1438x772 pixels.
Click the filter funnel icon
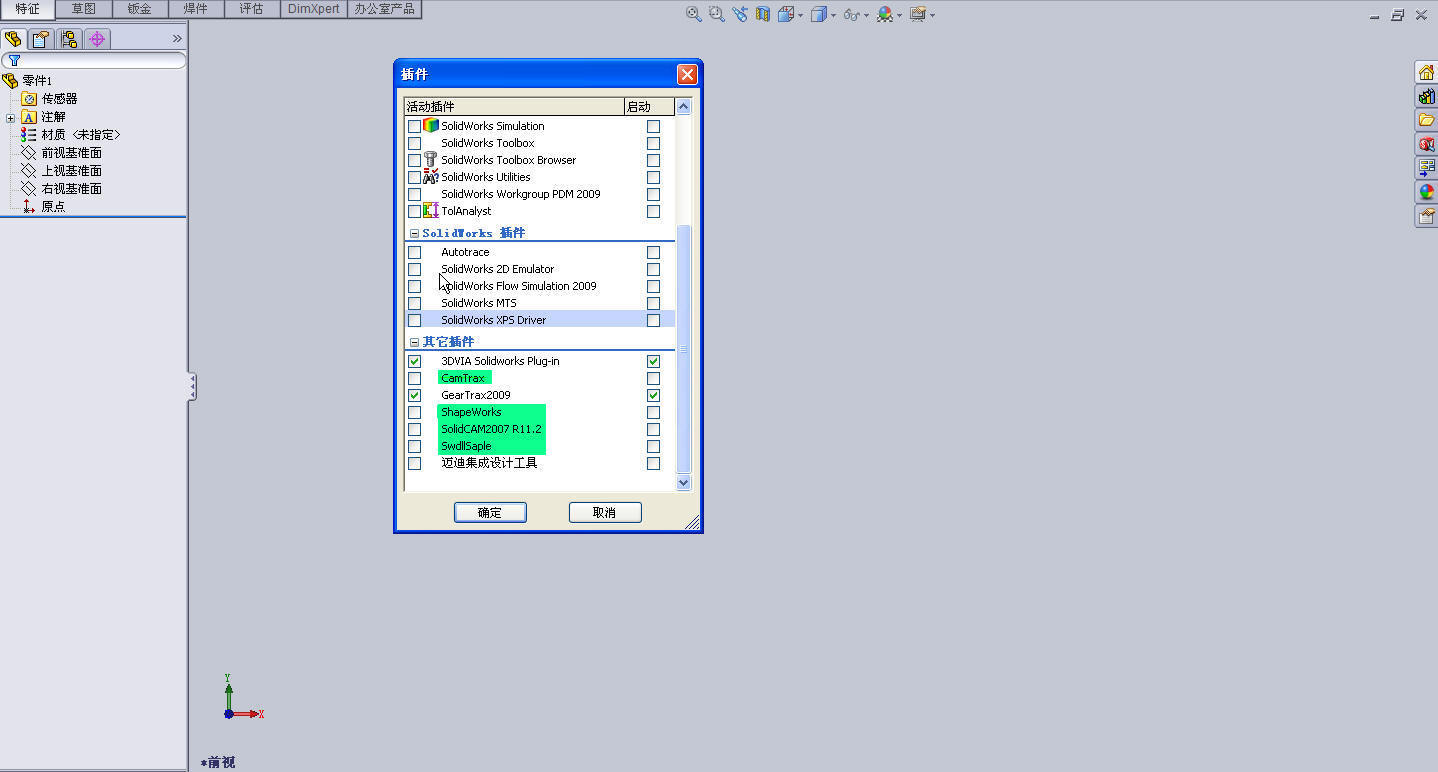[x=14, y=60]
